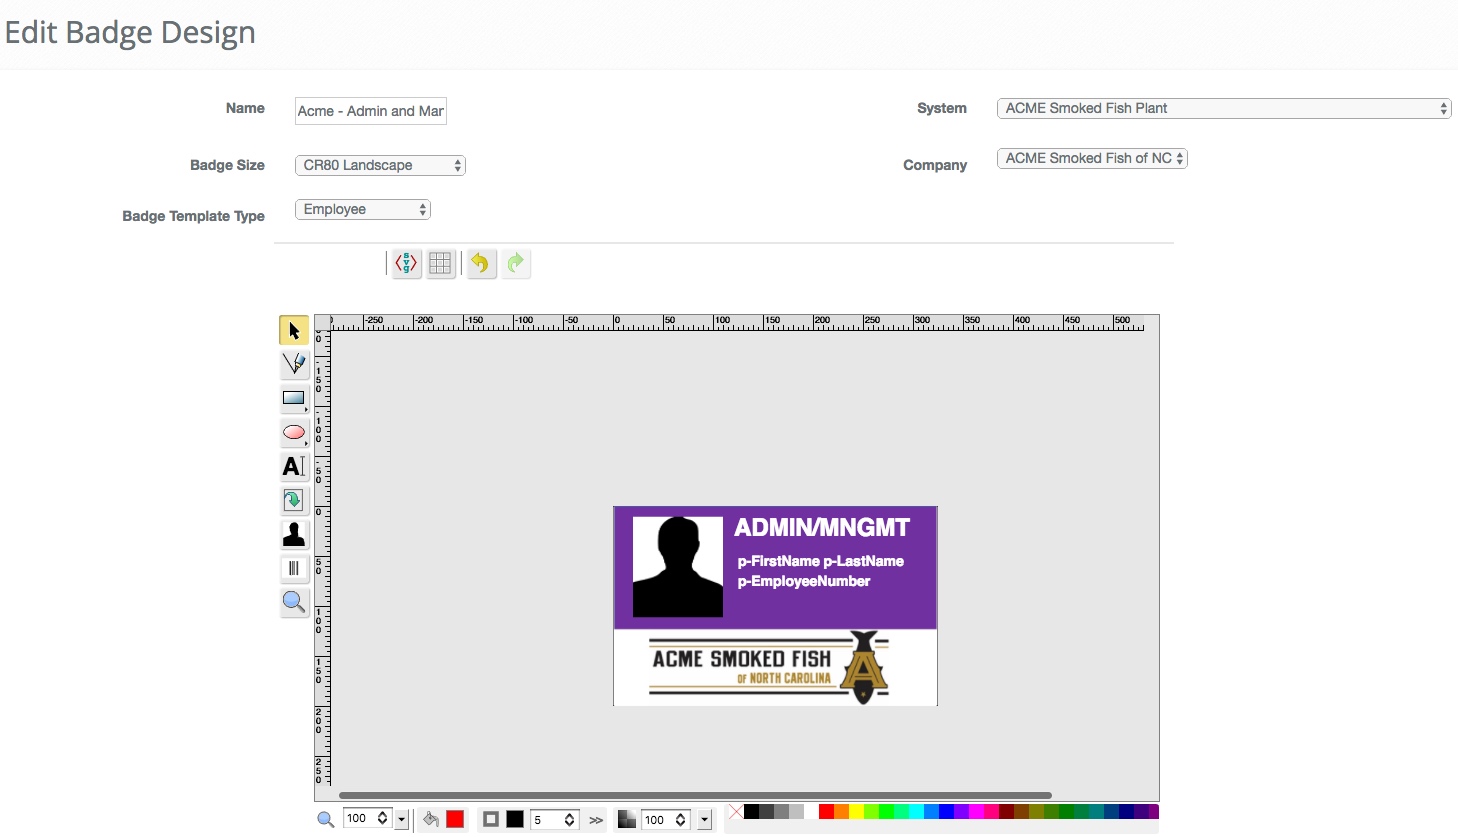The image size is (1458, 837).
Task: Open the Company dropdown
Action: coord(1091,159)
